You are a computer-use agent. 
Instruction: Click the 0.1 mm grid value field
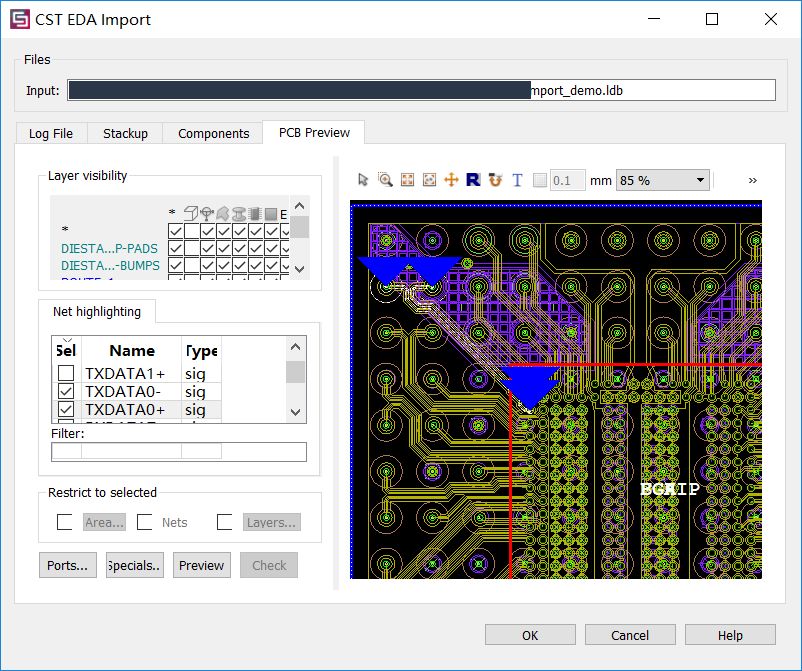click(567, 180)
